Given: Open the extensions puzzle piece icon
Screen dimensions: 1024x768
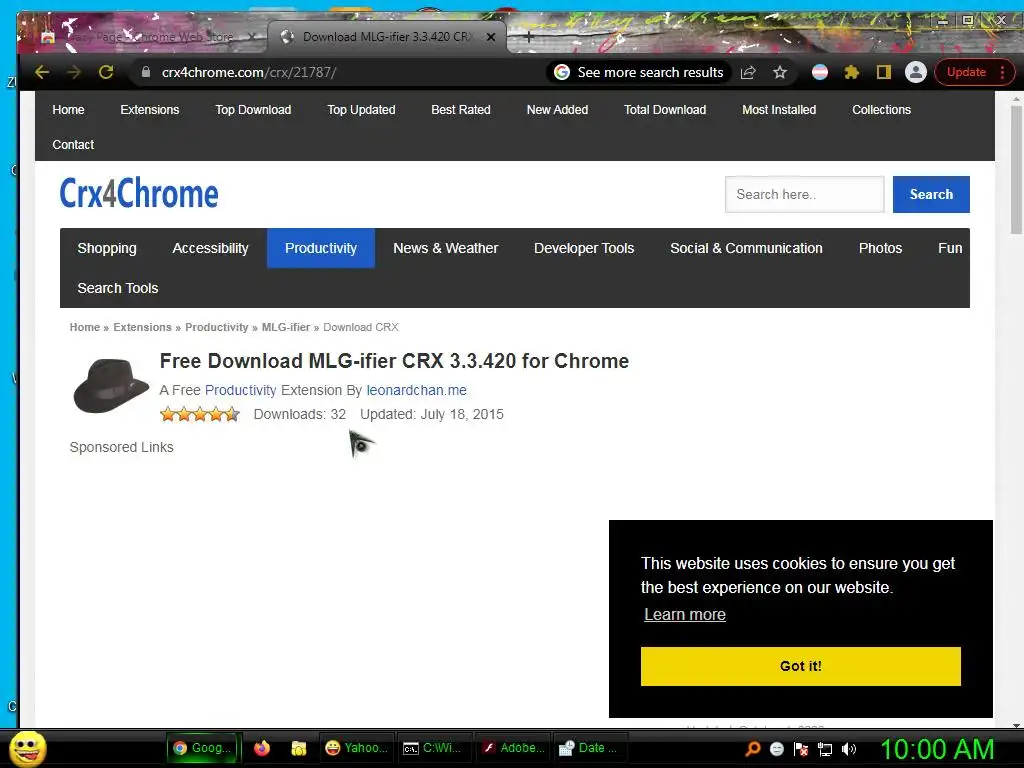Looking at the screenshot, I should click(x=852, y=72).
